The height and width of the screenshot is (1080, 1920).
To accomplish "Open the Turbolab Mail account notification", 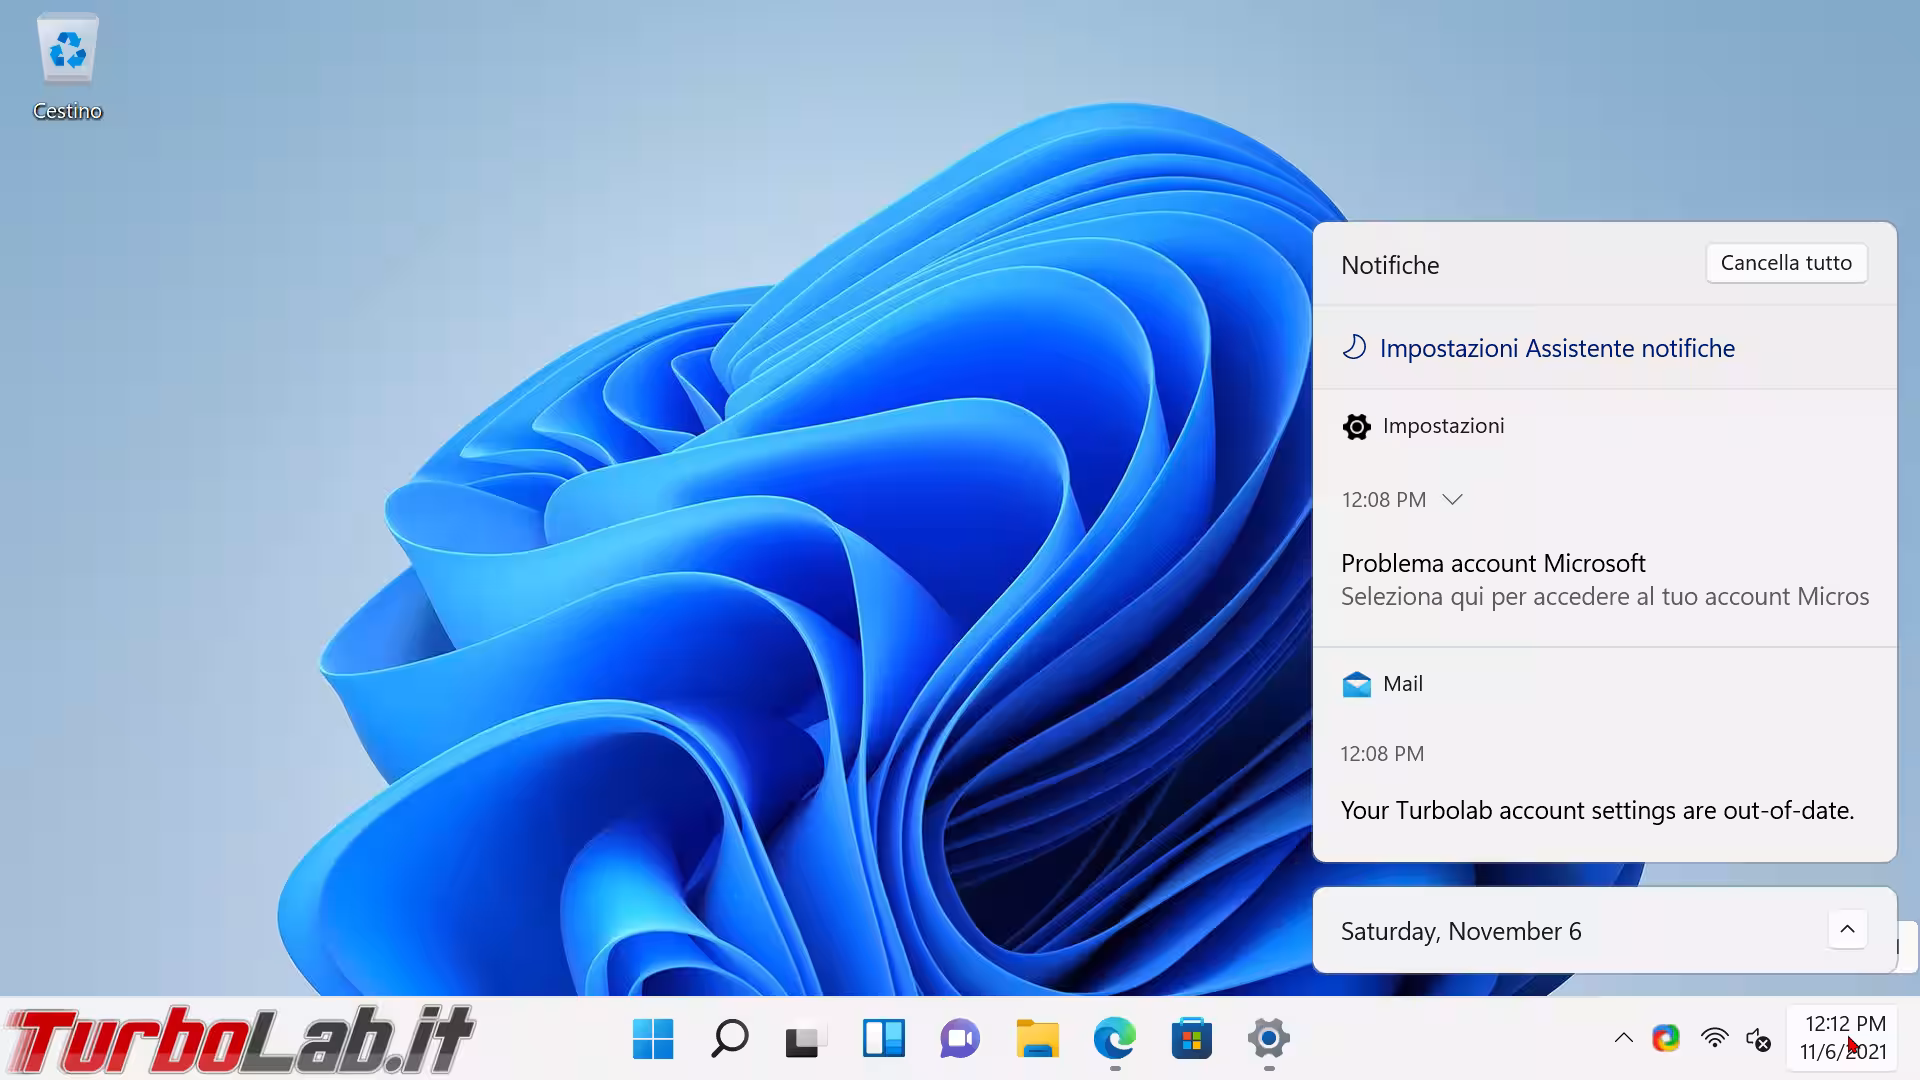I will click(x=1596, y=810).
